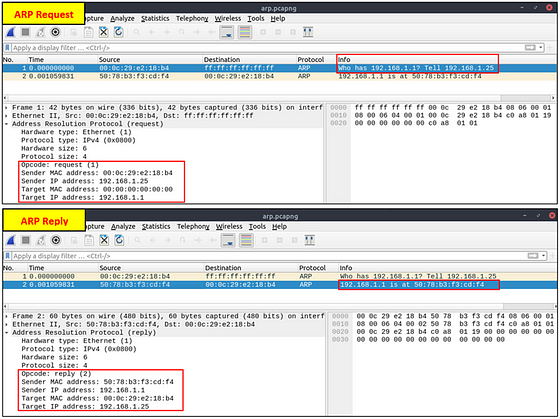Select packet 1 row in ARP Reply window
Screen dimensions: 560x419
coord(280,276)
